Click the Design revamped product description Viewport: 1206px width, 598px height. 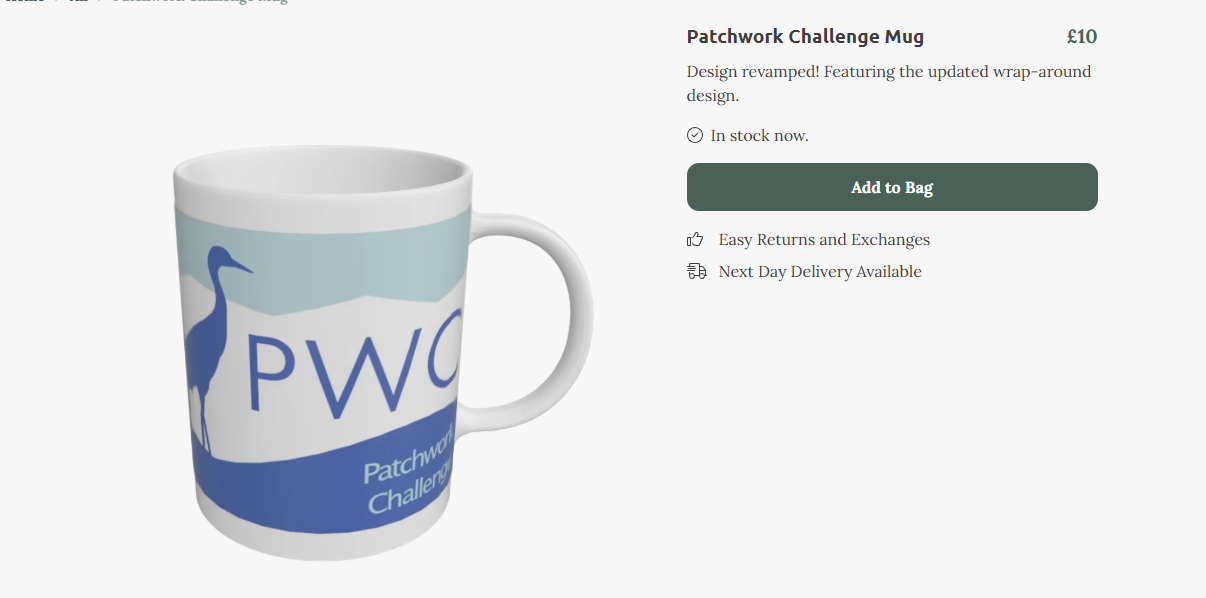coord(889,84)
